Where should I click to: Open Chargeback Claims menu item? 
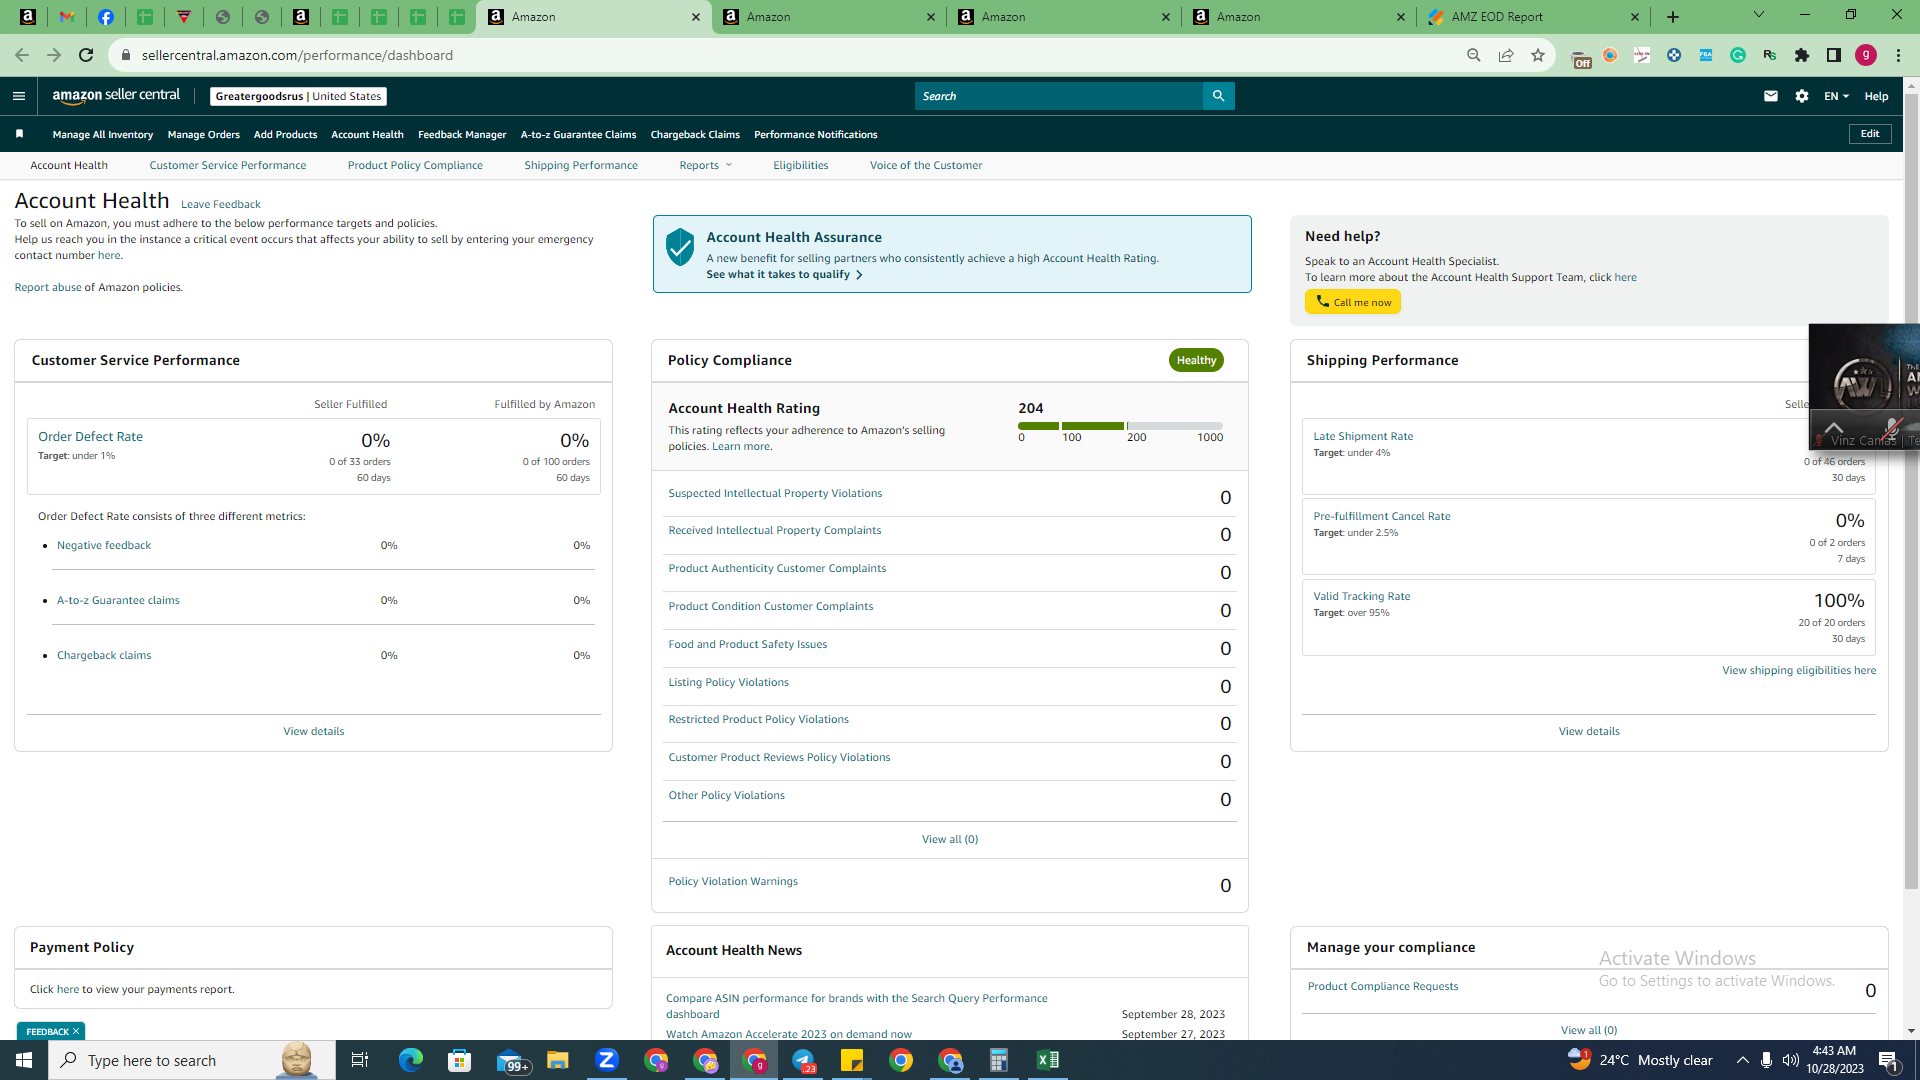point(695,134)
